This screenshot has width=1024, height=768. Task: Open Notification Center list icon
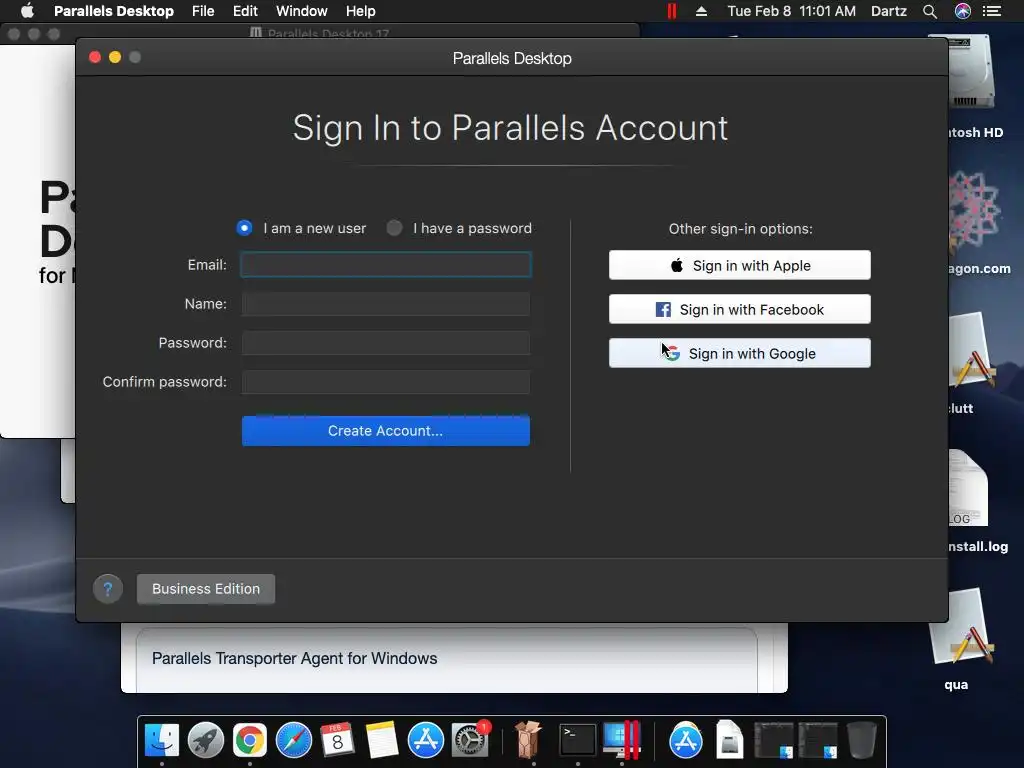[x=992, y=11]
